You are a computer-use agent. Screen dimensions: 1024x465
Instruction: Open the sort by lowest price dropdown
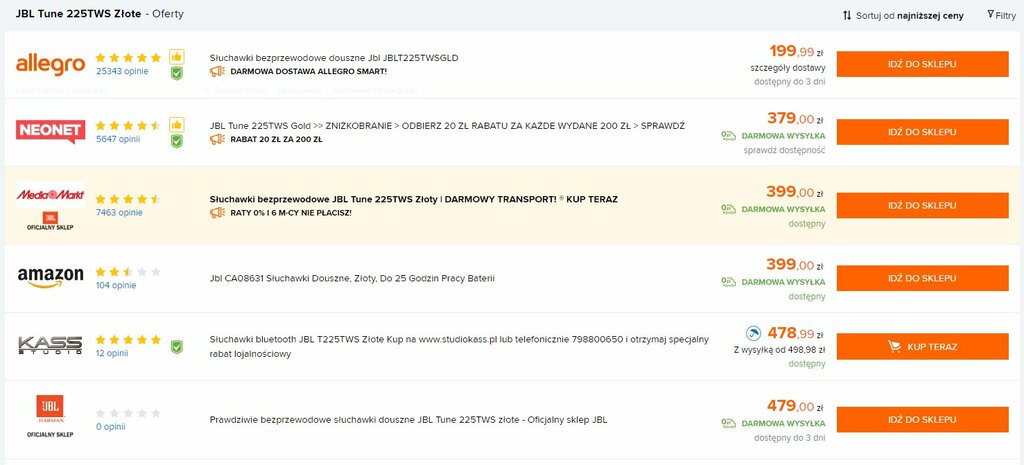point(903,15)
